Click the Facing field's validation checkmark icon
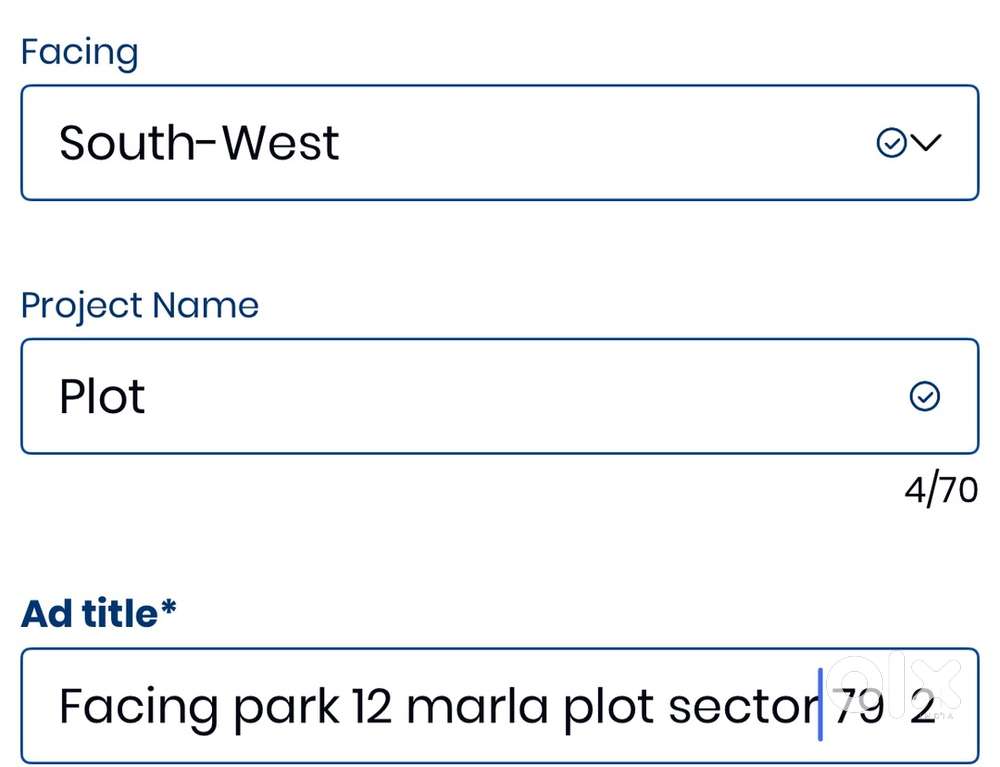 click(x=890, y=143)
